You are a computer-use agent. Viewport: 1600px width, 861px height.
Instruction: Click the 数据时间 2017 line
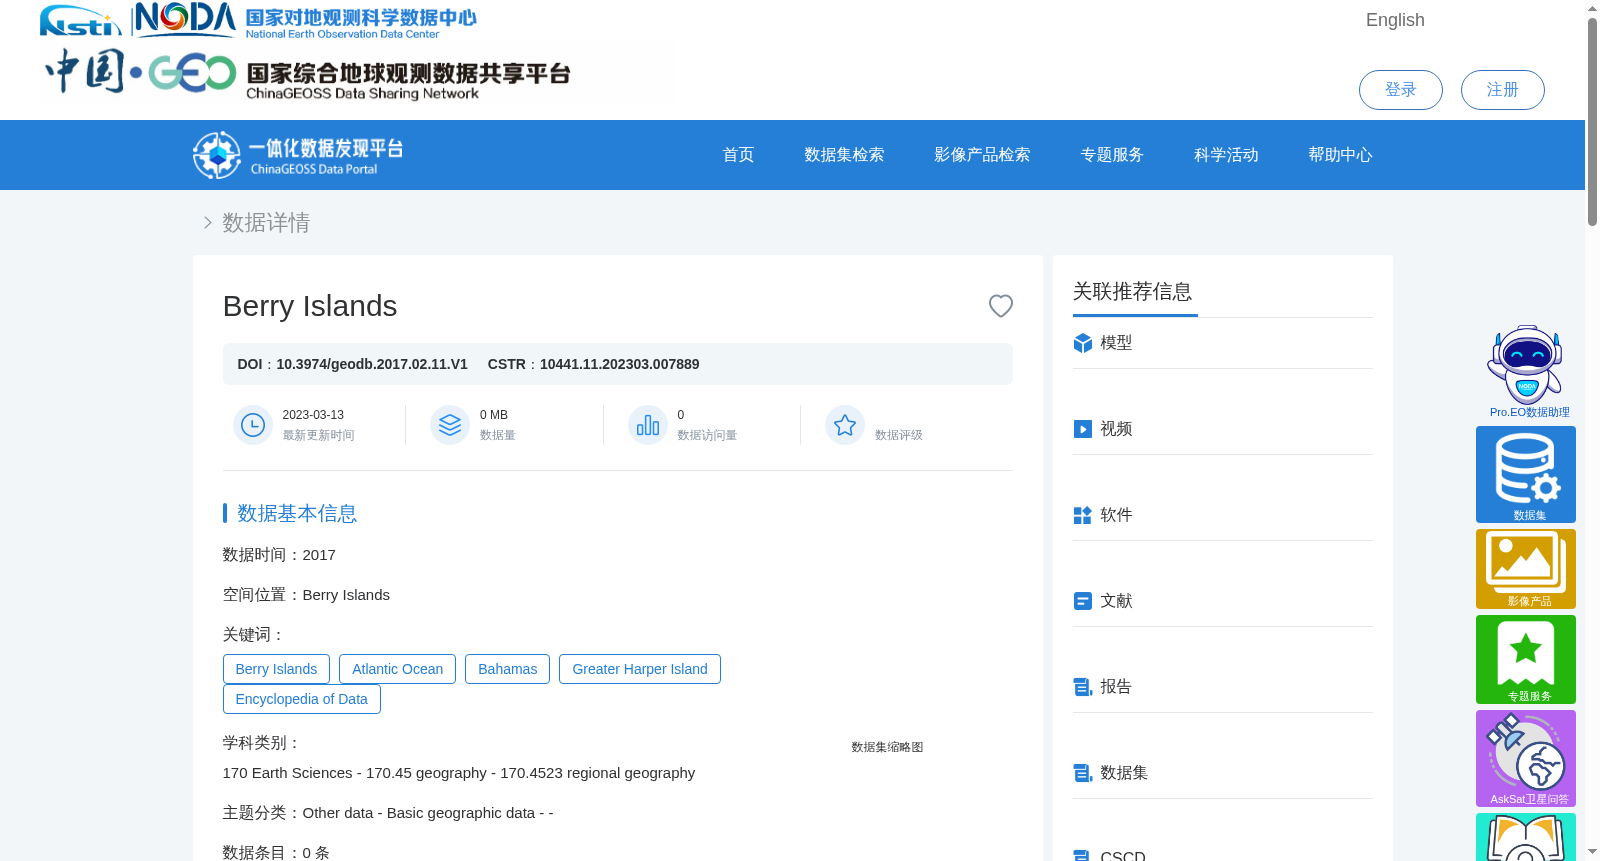coord(279,555)
